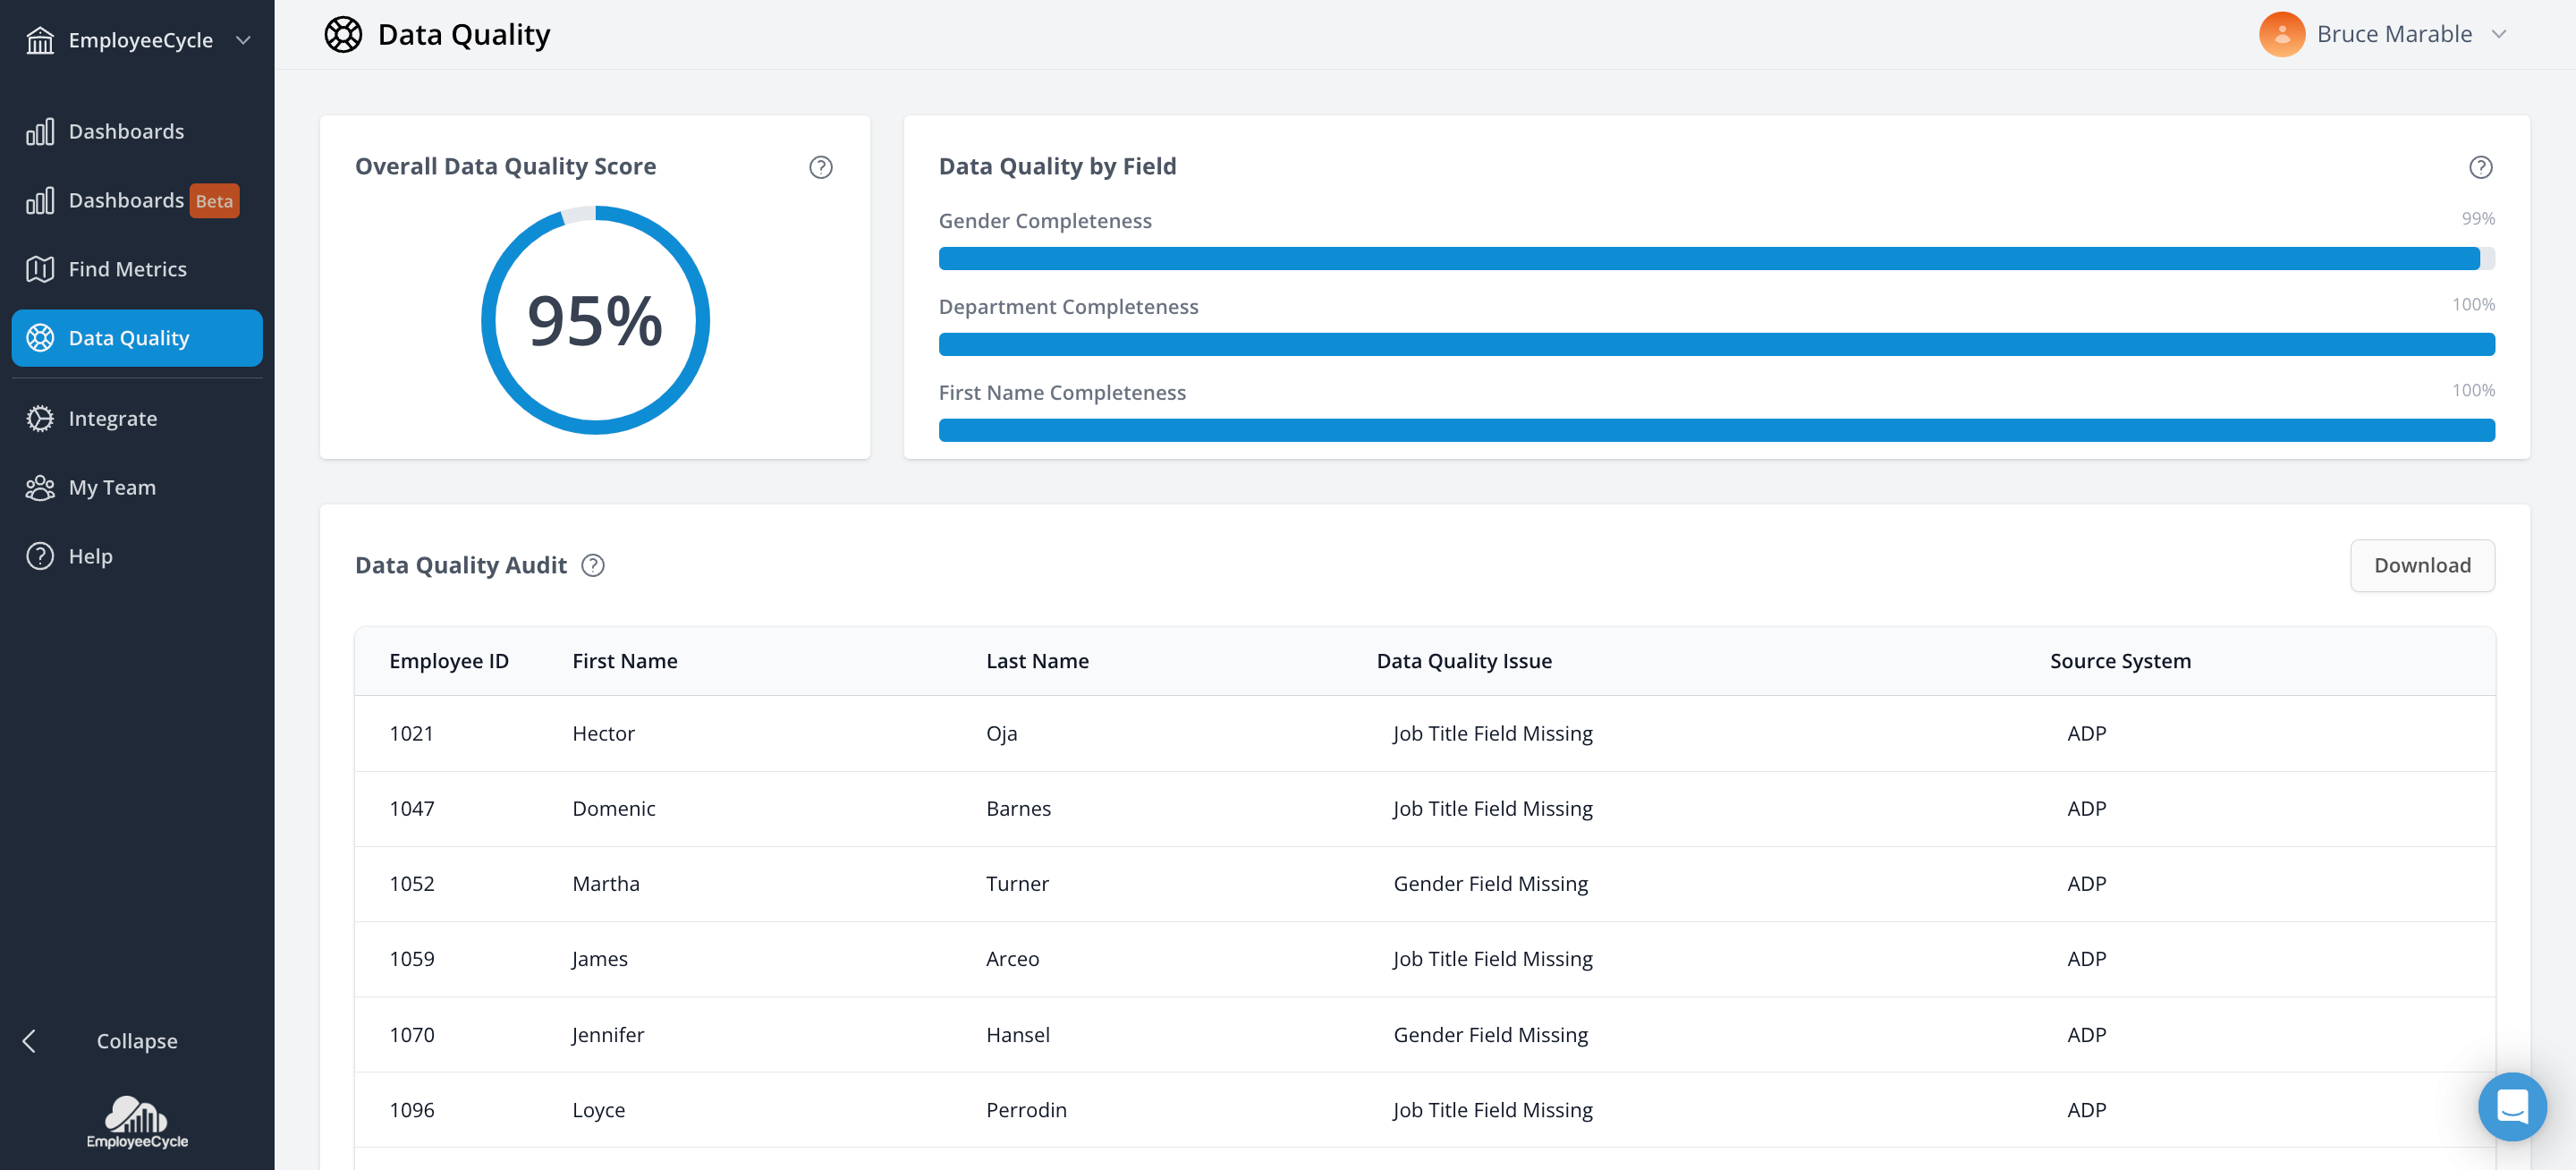Click the Integrate gear icon
The image size is (2576, 1170).
pyautogui.click(x=40, y=418)
